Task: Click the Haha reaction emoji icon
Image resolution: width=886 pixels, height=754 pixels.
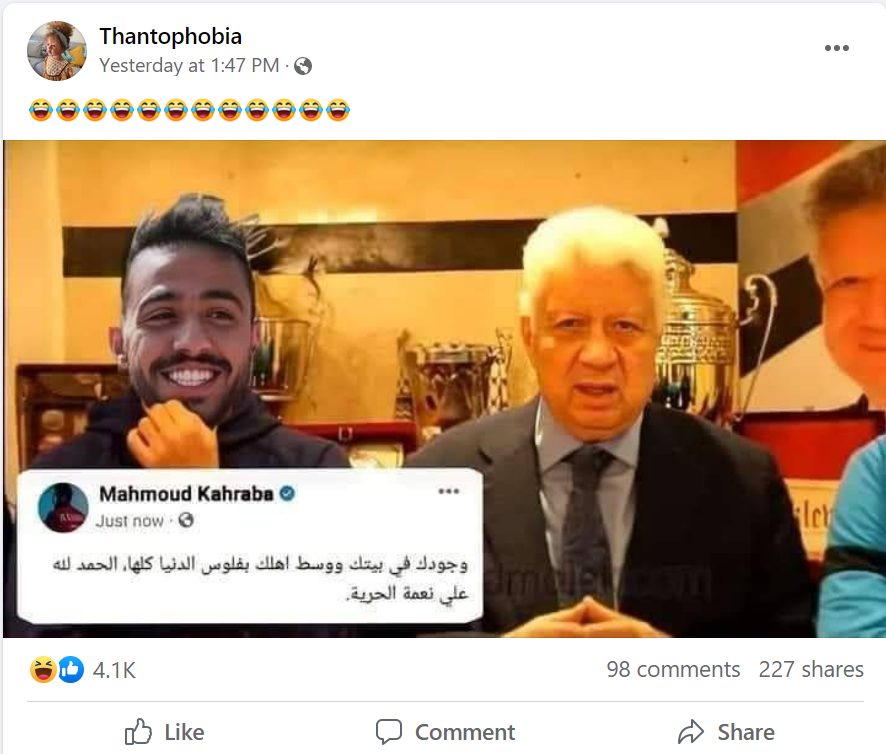Action: point(42,670)
